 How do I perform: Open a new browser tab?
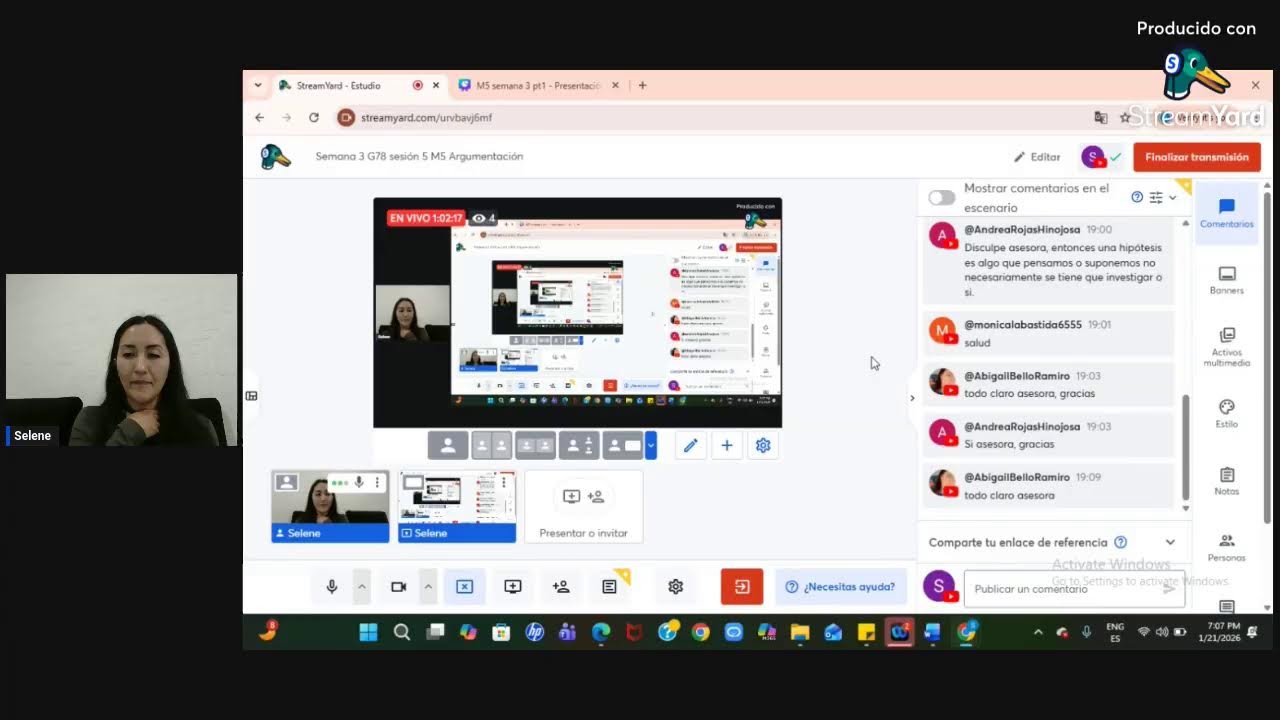642,85
